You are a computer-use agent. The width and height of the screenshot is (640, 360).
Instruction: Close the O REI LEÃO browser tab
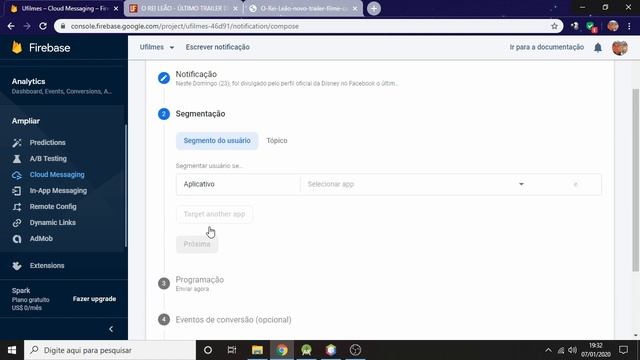point(235,9)
